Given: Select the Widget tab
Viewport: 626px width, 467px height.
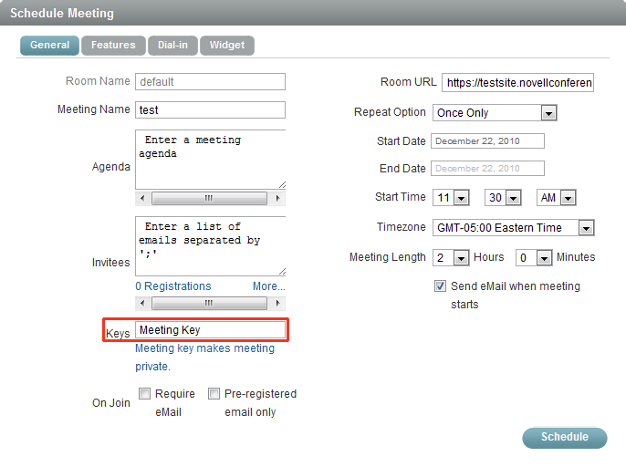Looking at the screenshot, I should [x=227, y=45].
